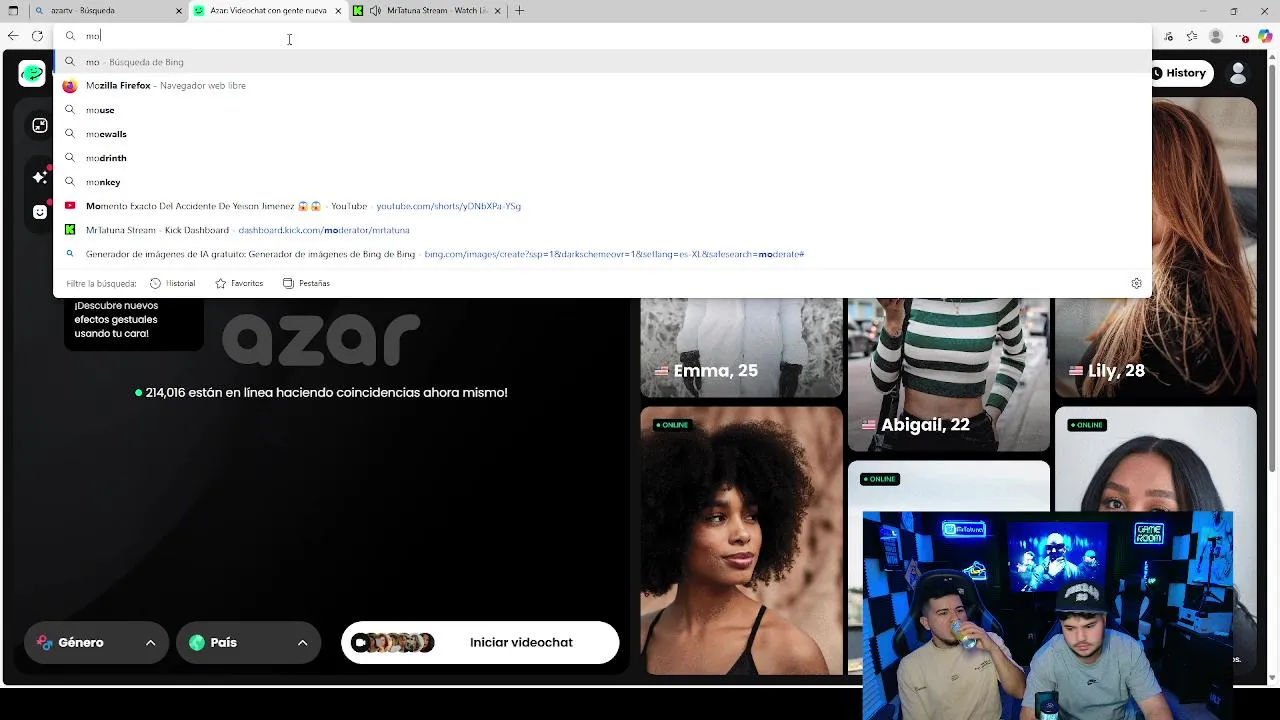Start video chat with Iniciar videochat
This screenshot has height=720, width=1280.
(480, 643)
